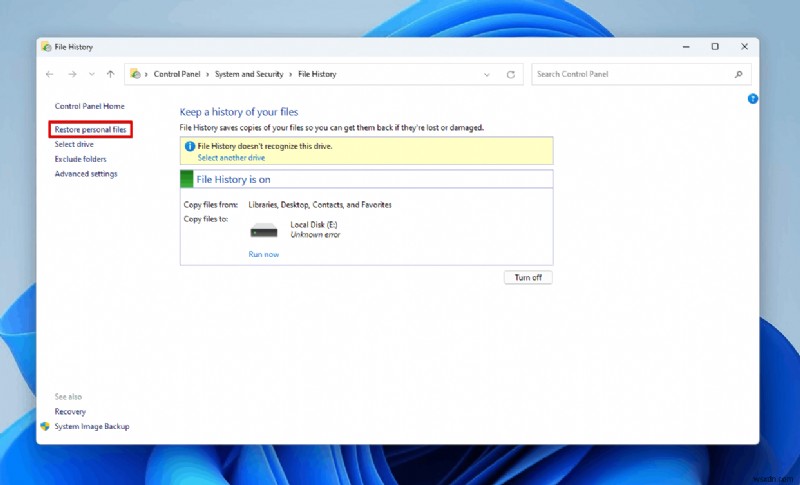The image size is (800, 485).
Task: Open Exclude folders
Action: (81, 159)
